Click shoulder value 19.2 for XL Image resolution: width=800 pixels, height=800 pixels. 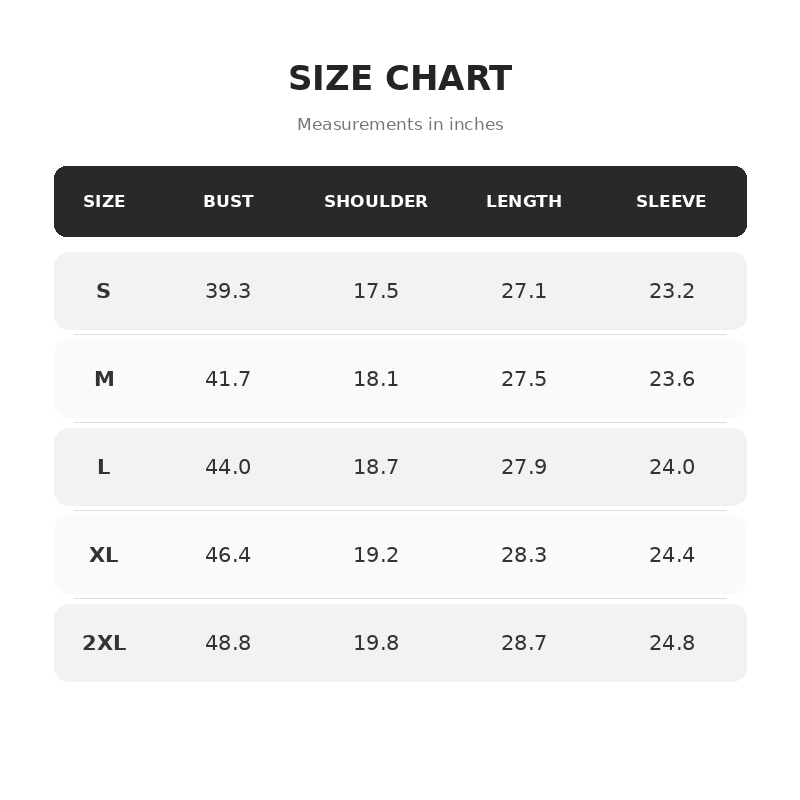pyautogui.click(x=376, y=555)
